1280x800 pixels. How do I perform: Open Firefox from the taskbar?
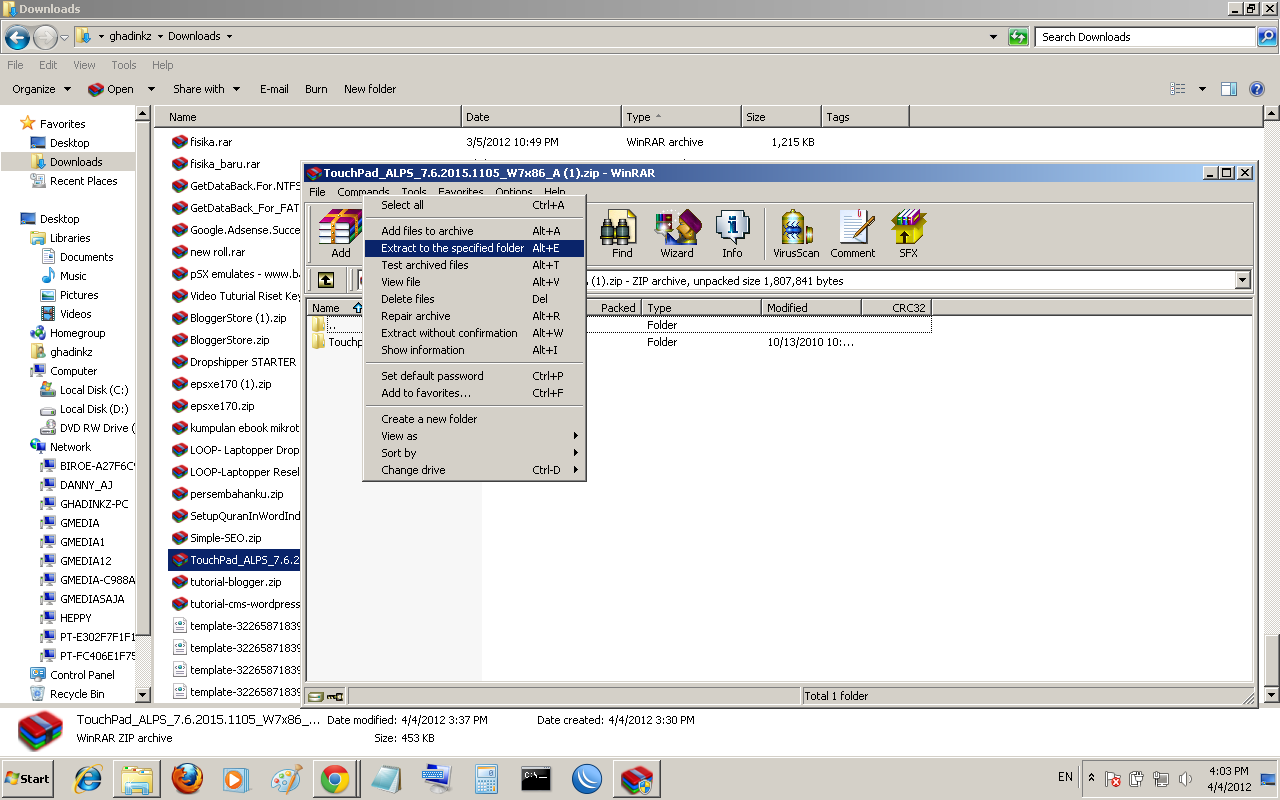[x=186, y=778]
